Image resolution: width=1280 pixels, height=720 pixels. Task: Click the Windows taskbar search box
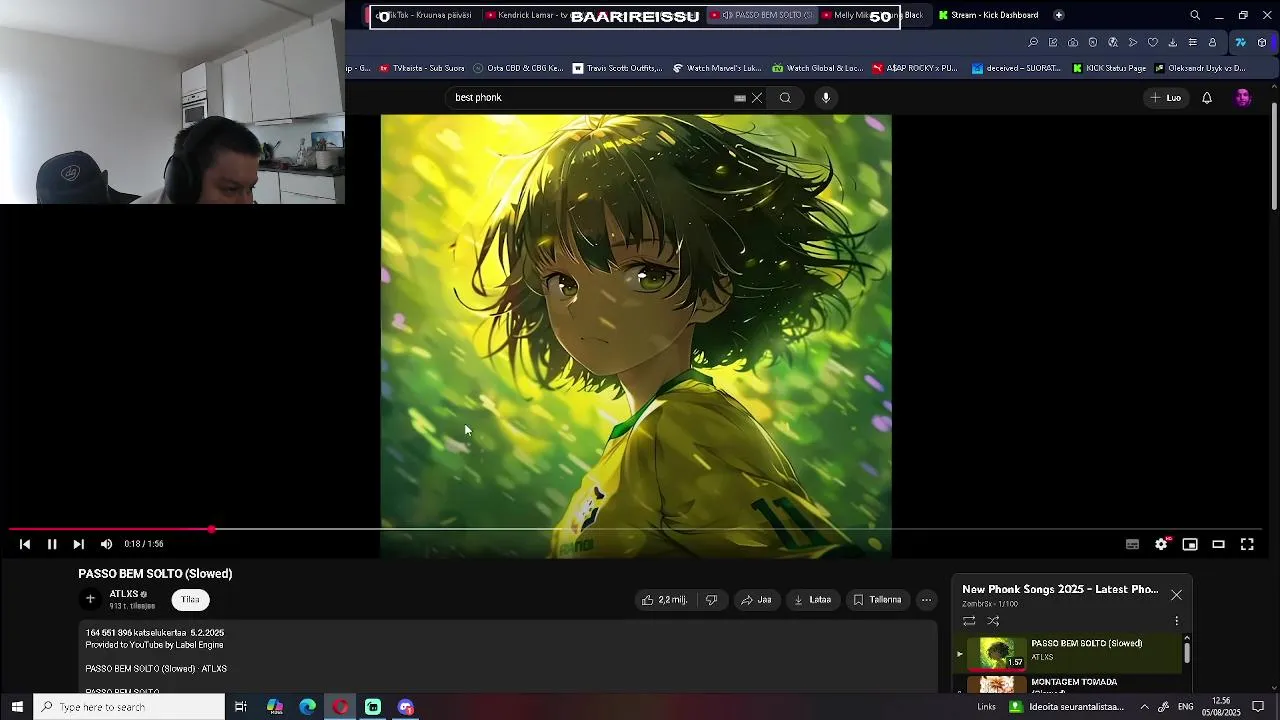[x=129, y=707]
